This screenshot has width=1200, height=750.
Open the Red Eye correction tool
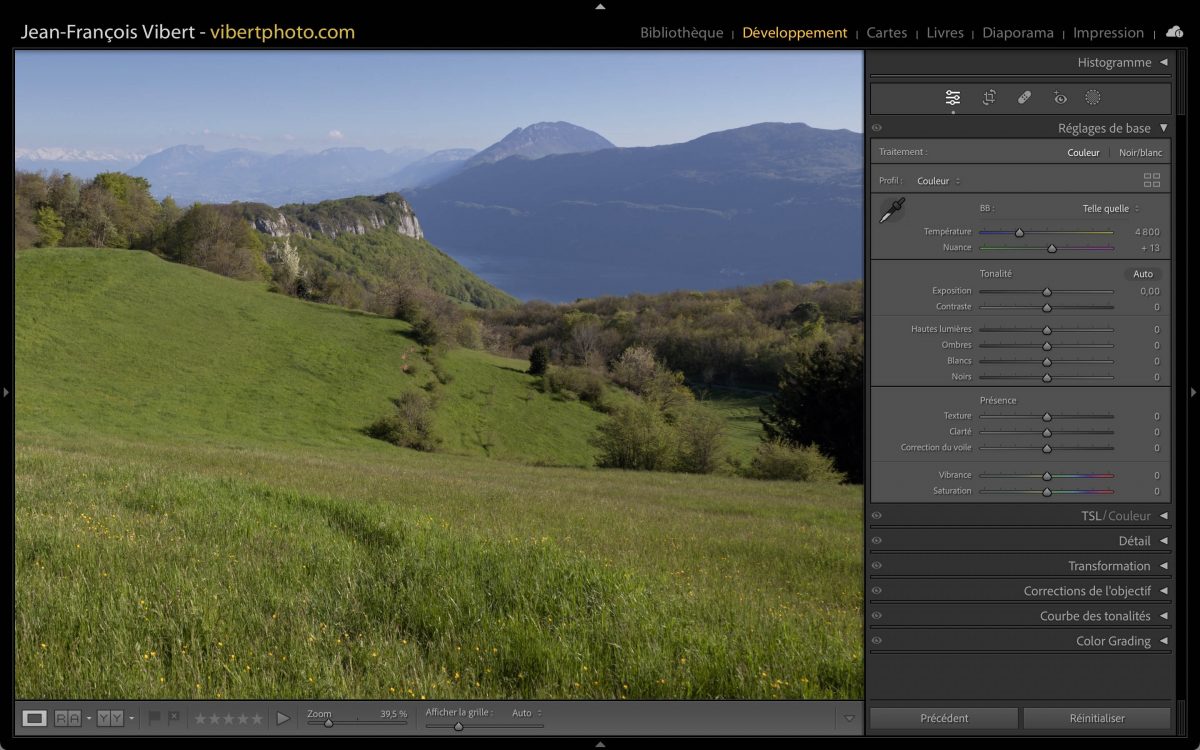coord(1060,98)
